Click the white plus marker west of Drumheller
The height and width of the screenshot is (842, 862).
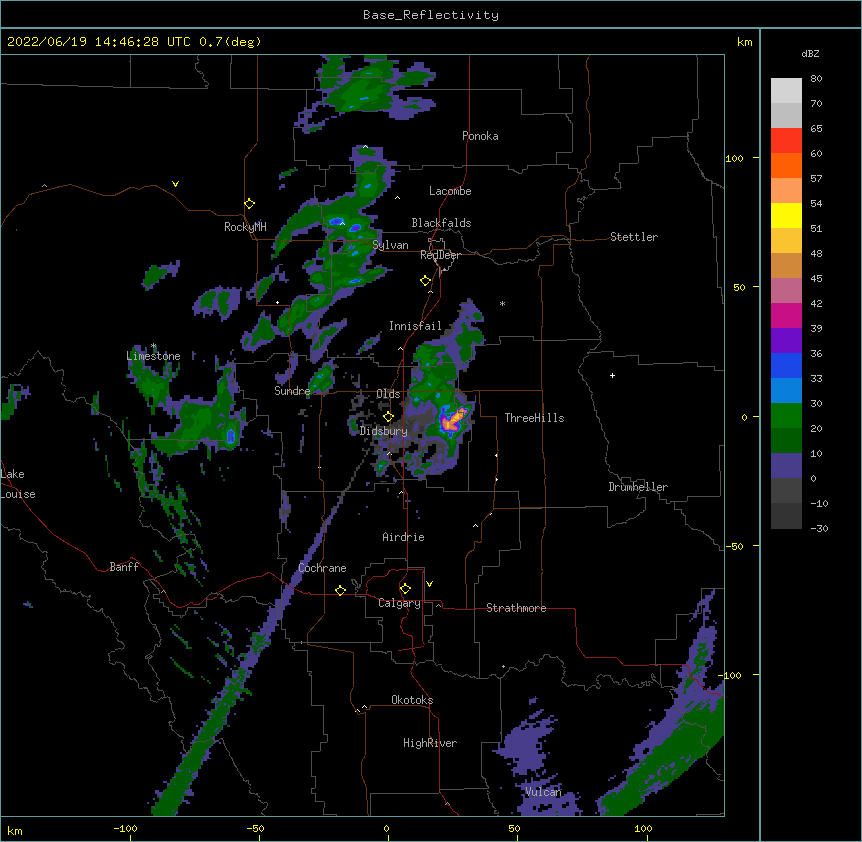click(x=612, y=375)
